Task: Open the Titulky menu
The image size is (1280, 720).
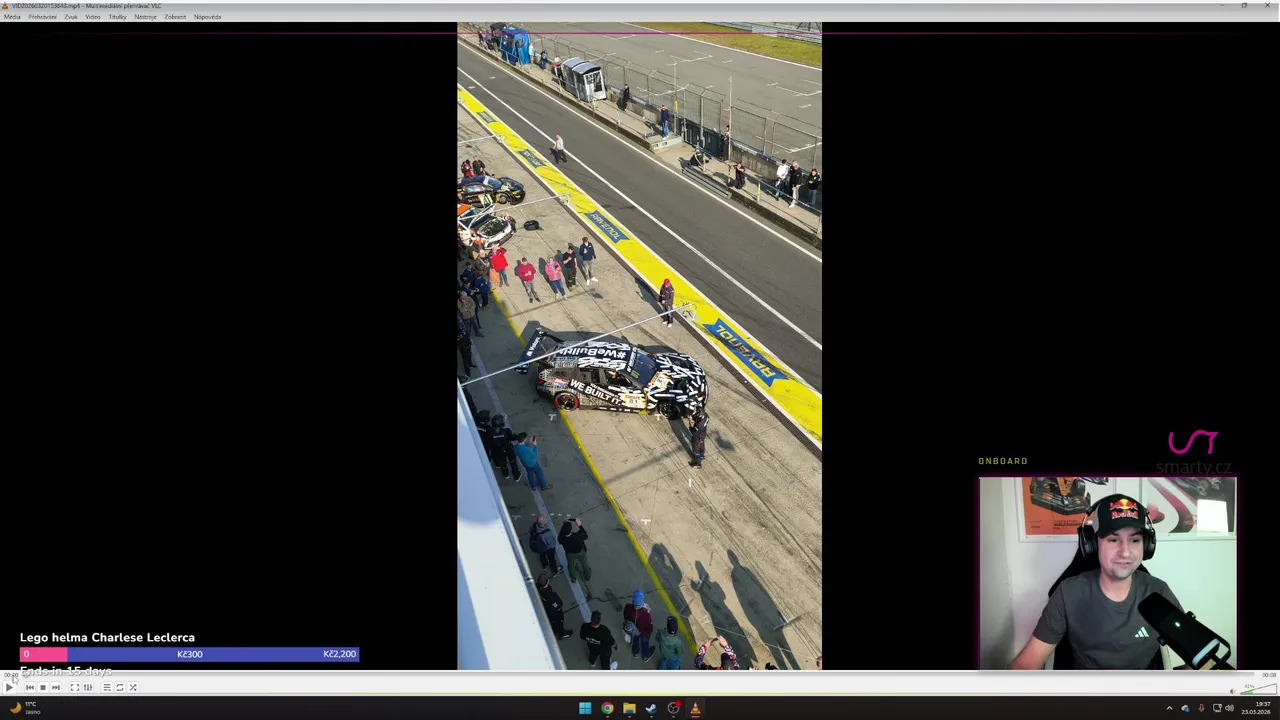Action: click(118, 17)
